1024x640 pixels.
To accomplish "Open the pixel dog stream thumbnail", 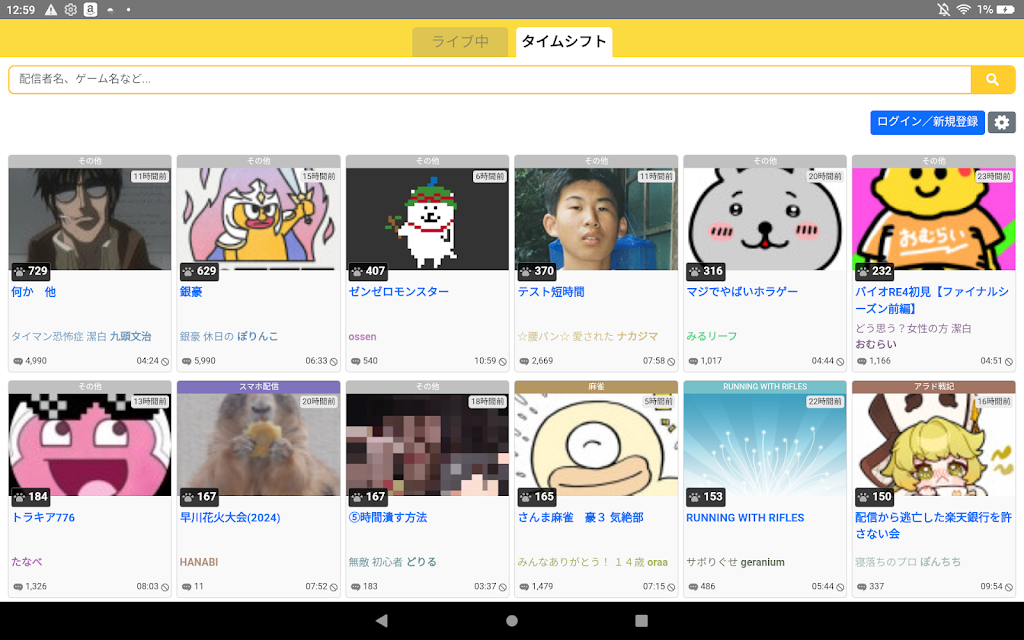I will pos(427,219).
